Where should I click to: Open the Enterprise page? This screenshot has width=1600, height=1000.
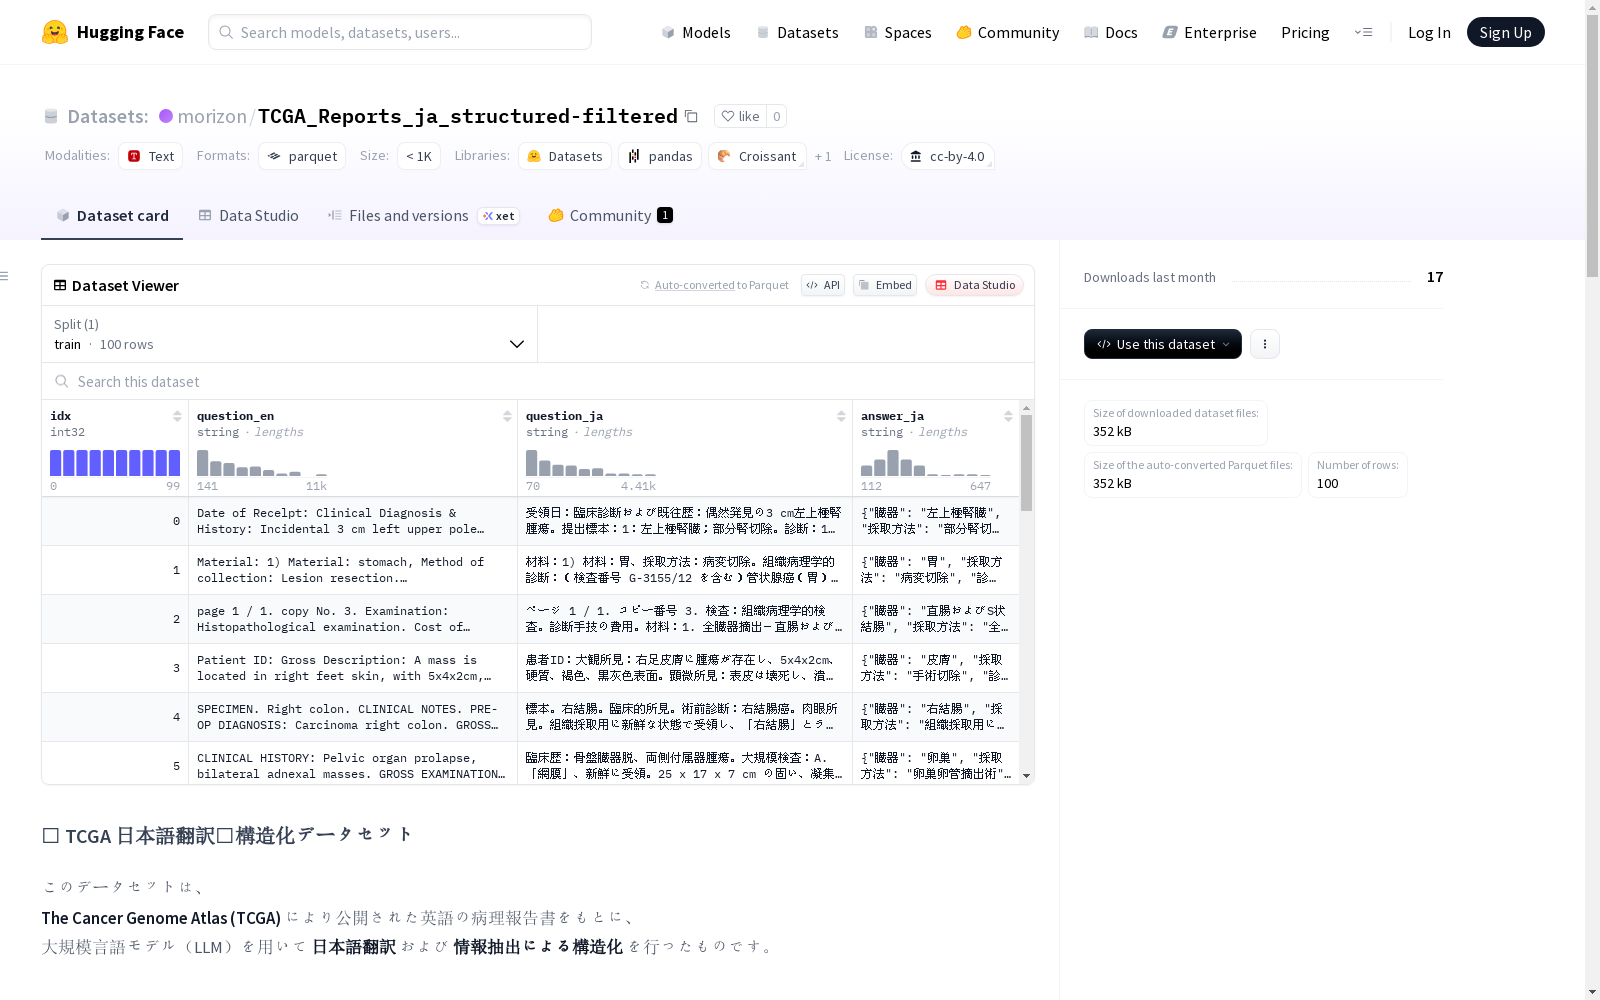click(x=1209, y=32)
